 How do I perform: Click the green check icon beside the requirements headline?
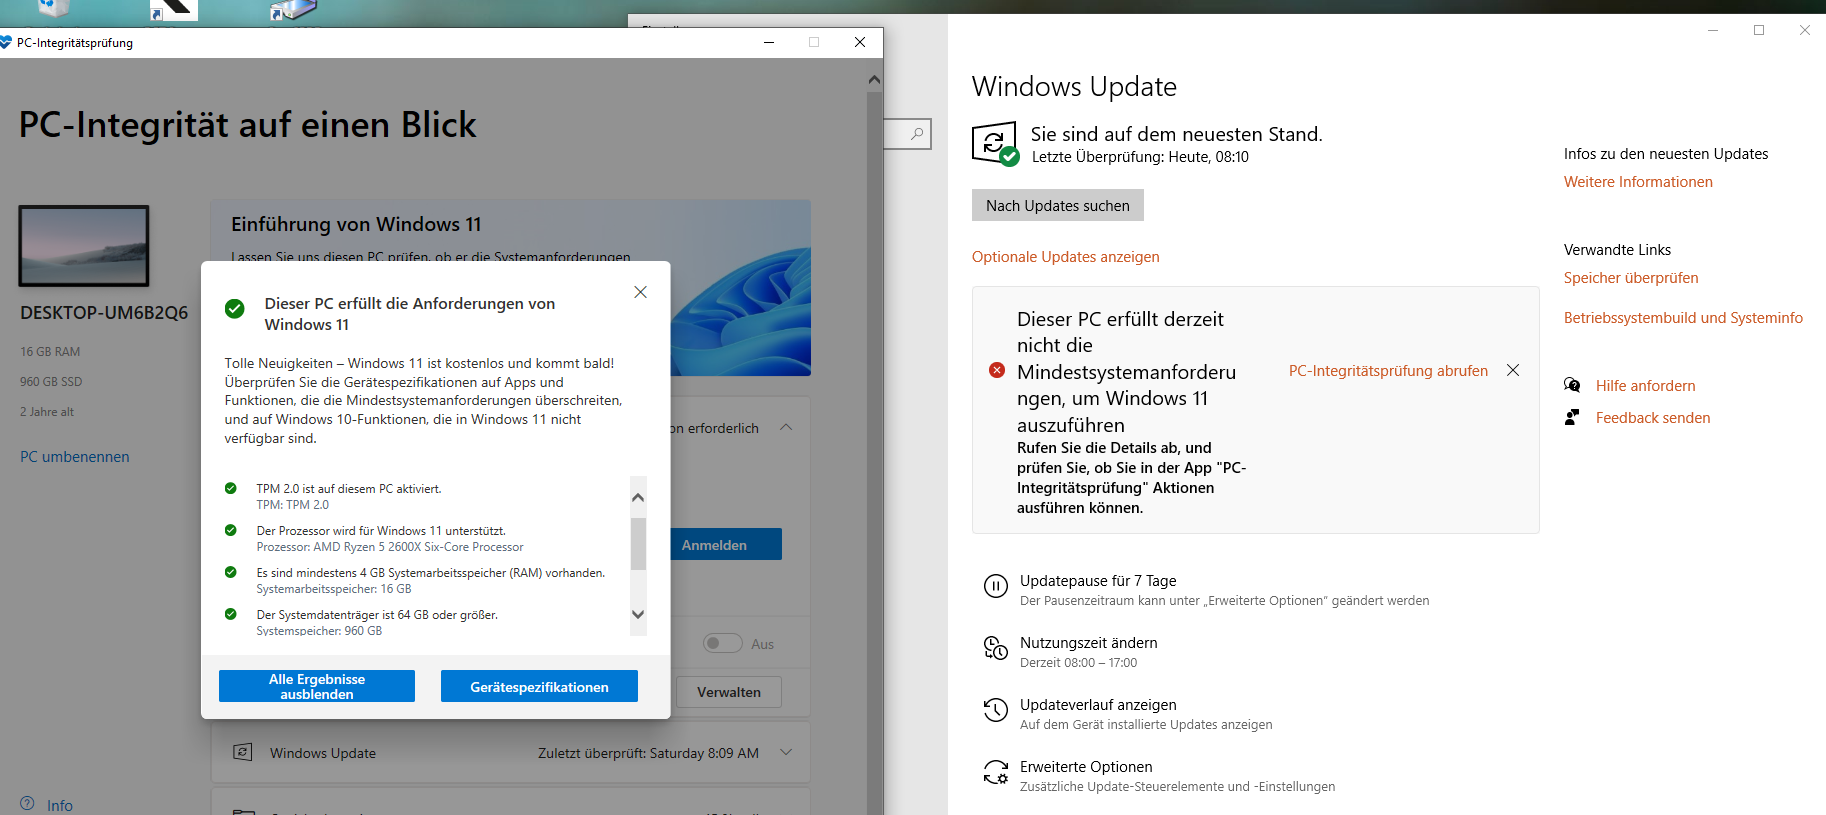(x=235, y=308)
